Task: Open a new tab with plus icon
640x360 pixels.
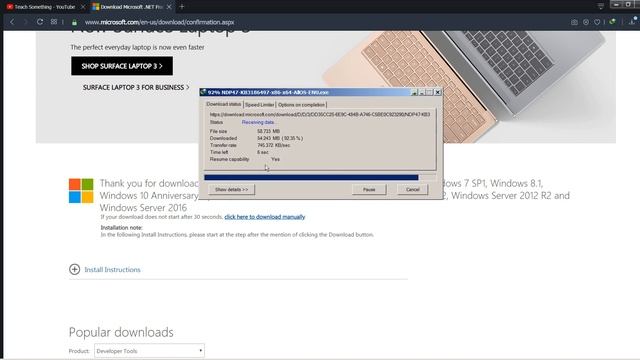Action: [x=182, y=7]
